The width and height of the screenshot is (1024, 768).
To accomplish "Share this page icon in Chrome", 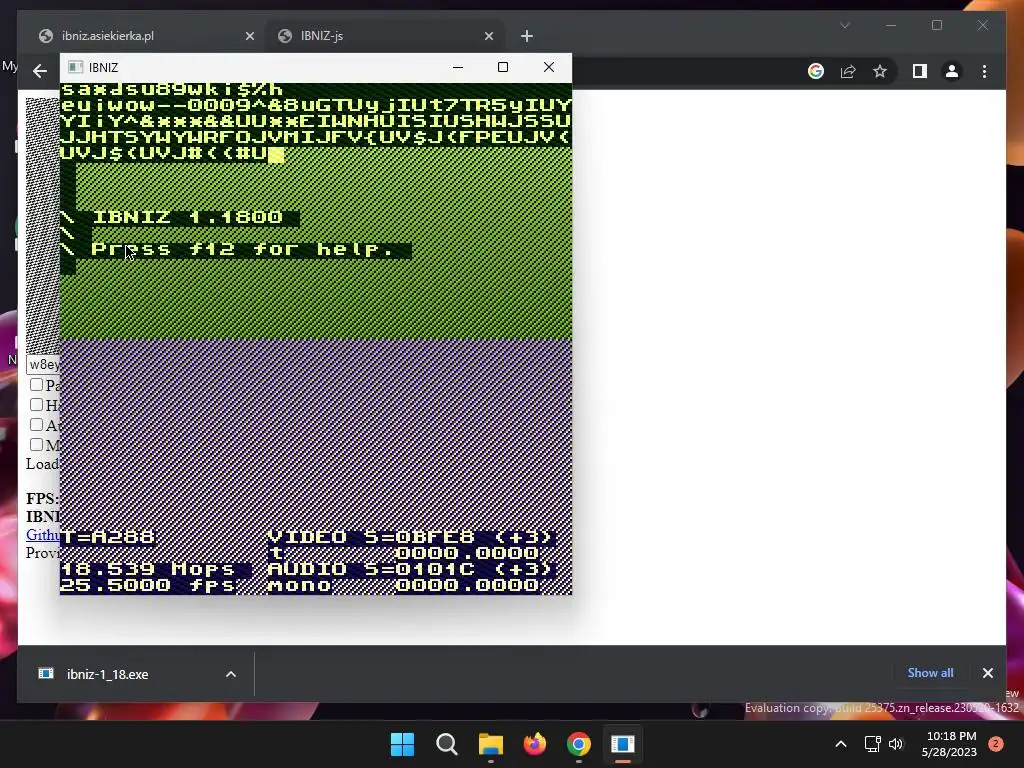I will click(x=848, y=71).
